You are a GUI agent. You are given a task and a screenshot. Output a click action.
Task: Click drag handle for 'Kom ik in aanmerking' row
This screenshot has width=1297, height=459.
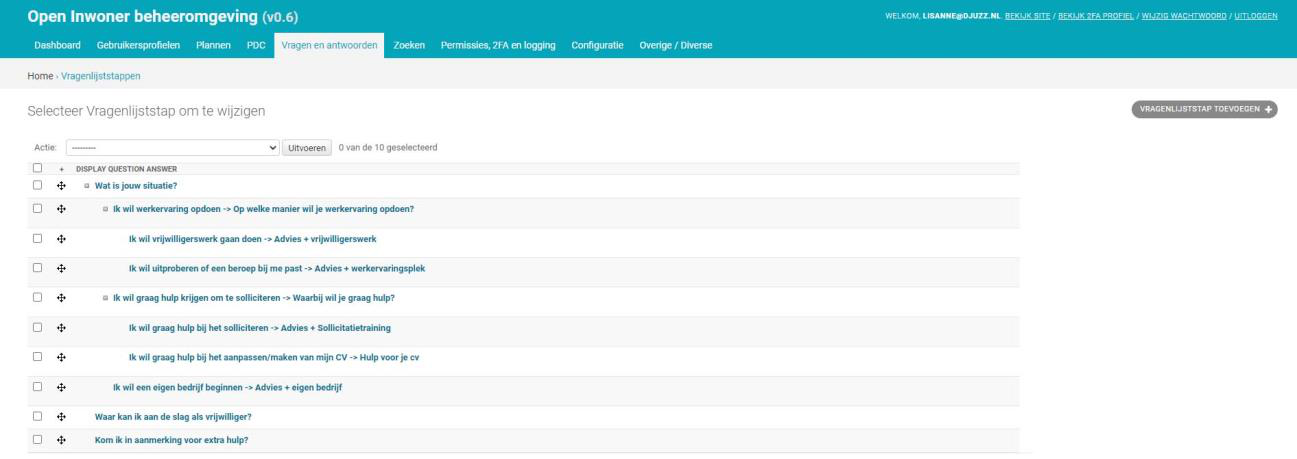[61, 440]
